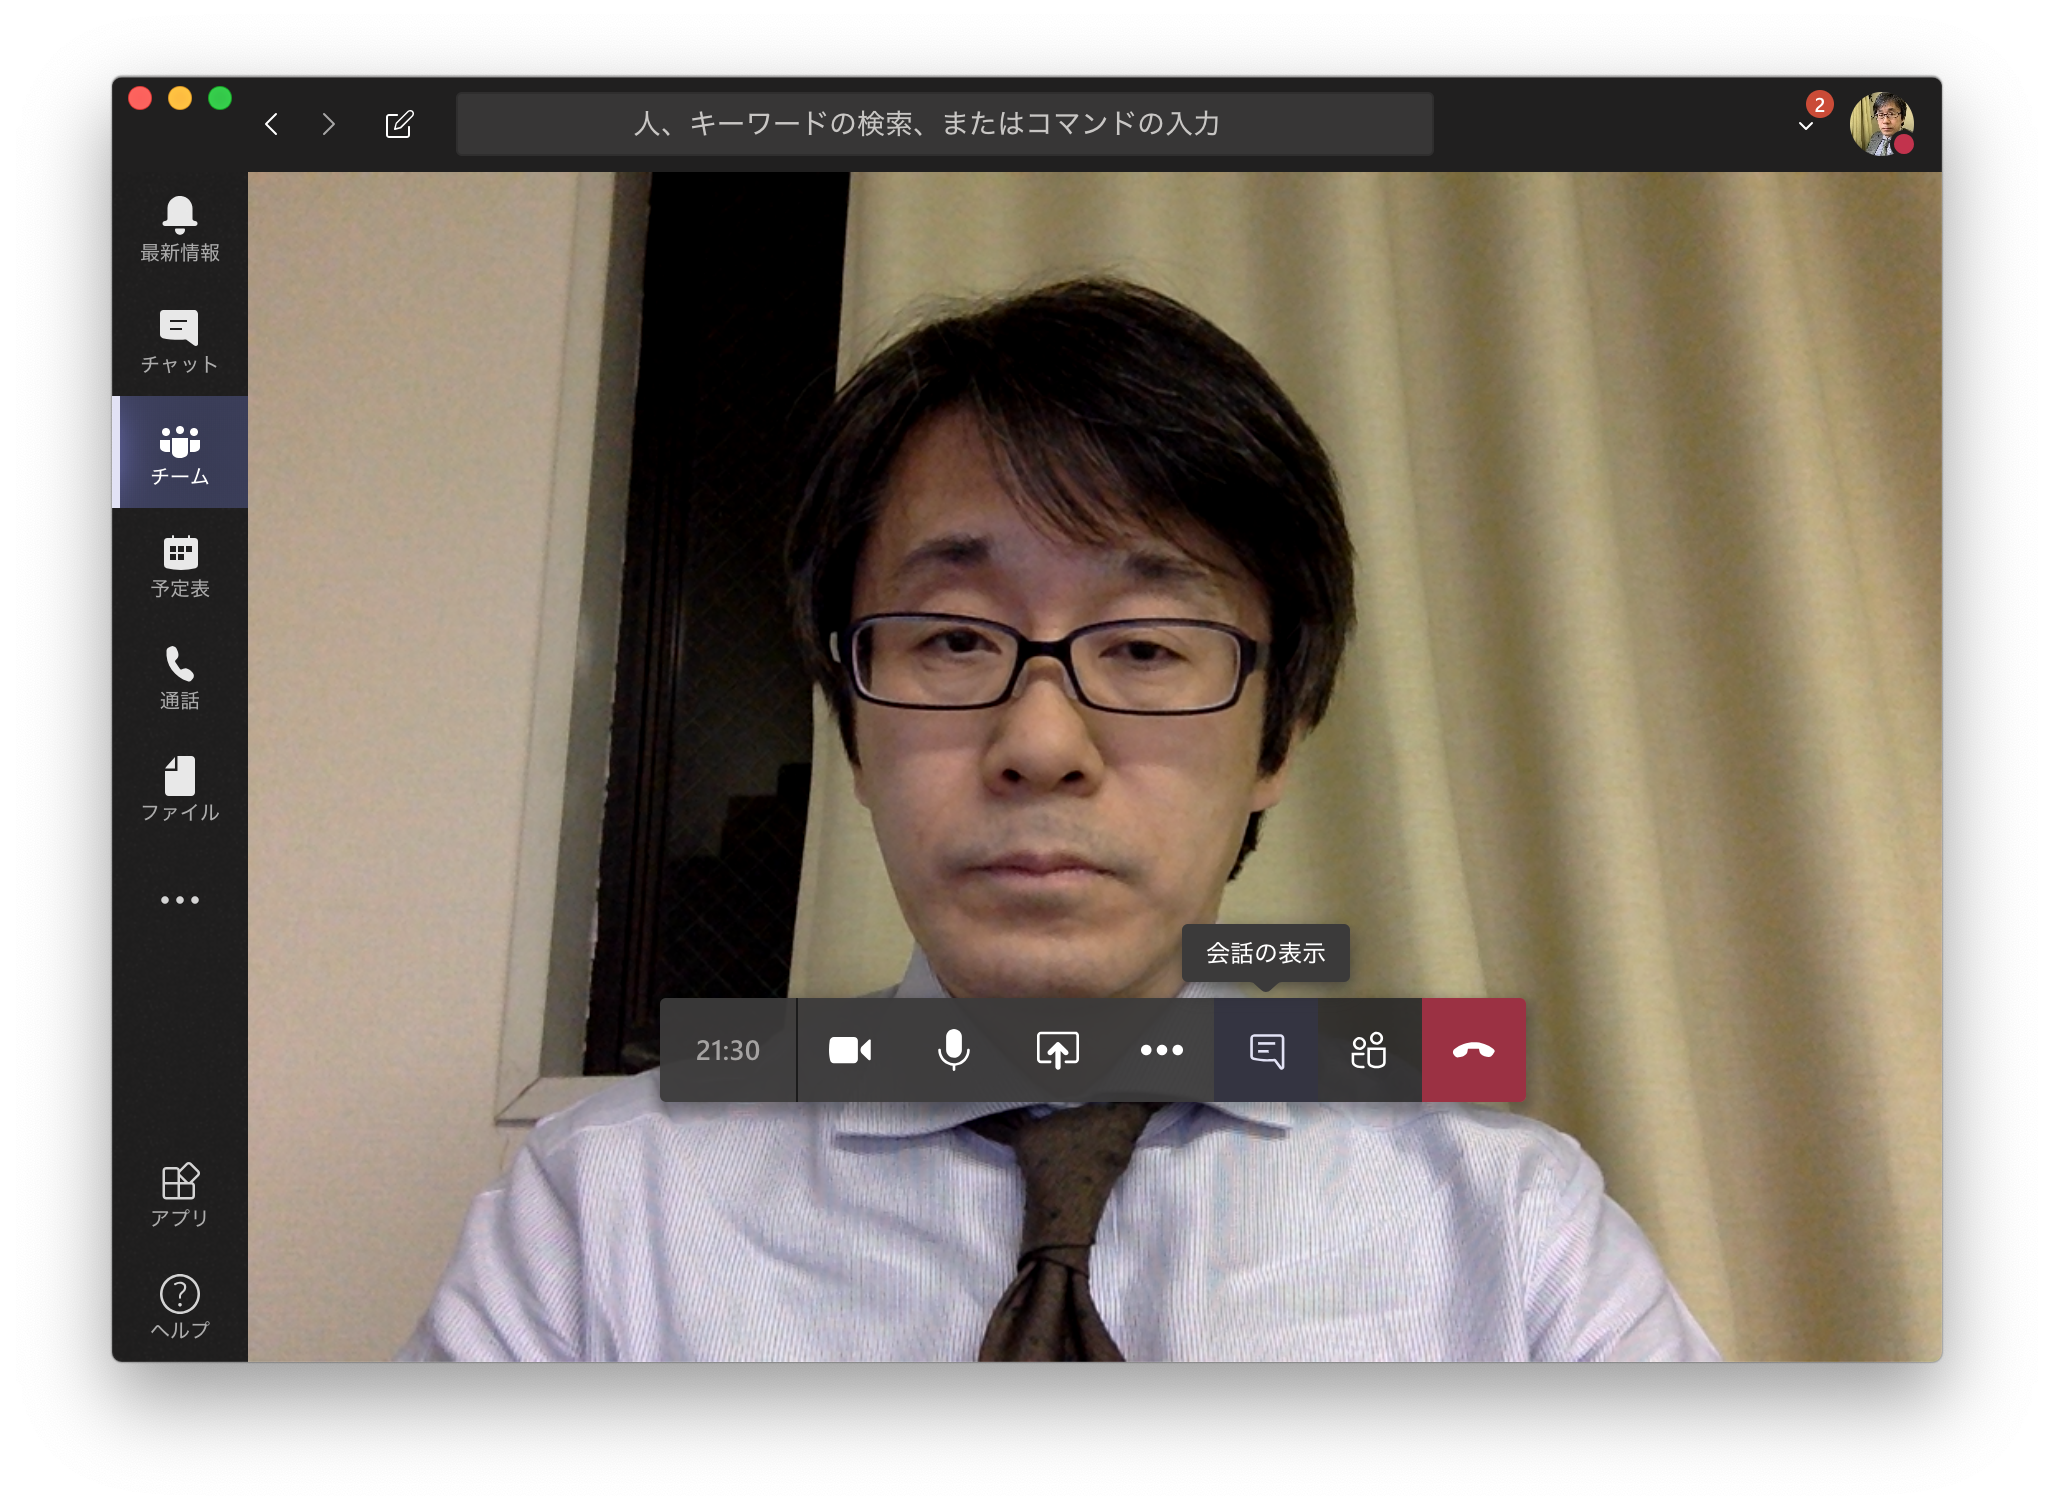
Task: Expand more apps in left sidebar
Action: tap(180, 900)
